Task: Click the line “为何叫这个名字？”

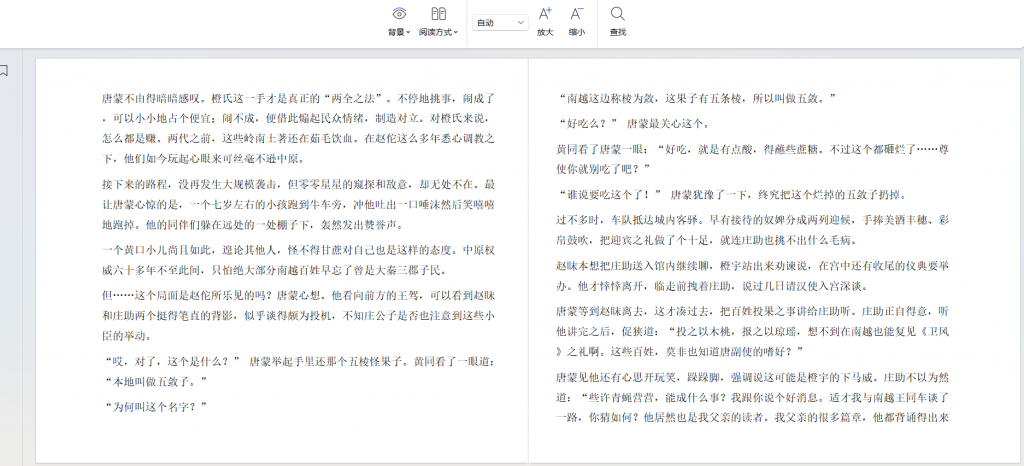Action: [x=155, y=407]
